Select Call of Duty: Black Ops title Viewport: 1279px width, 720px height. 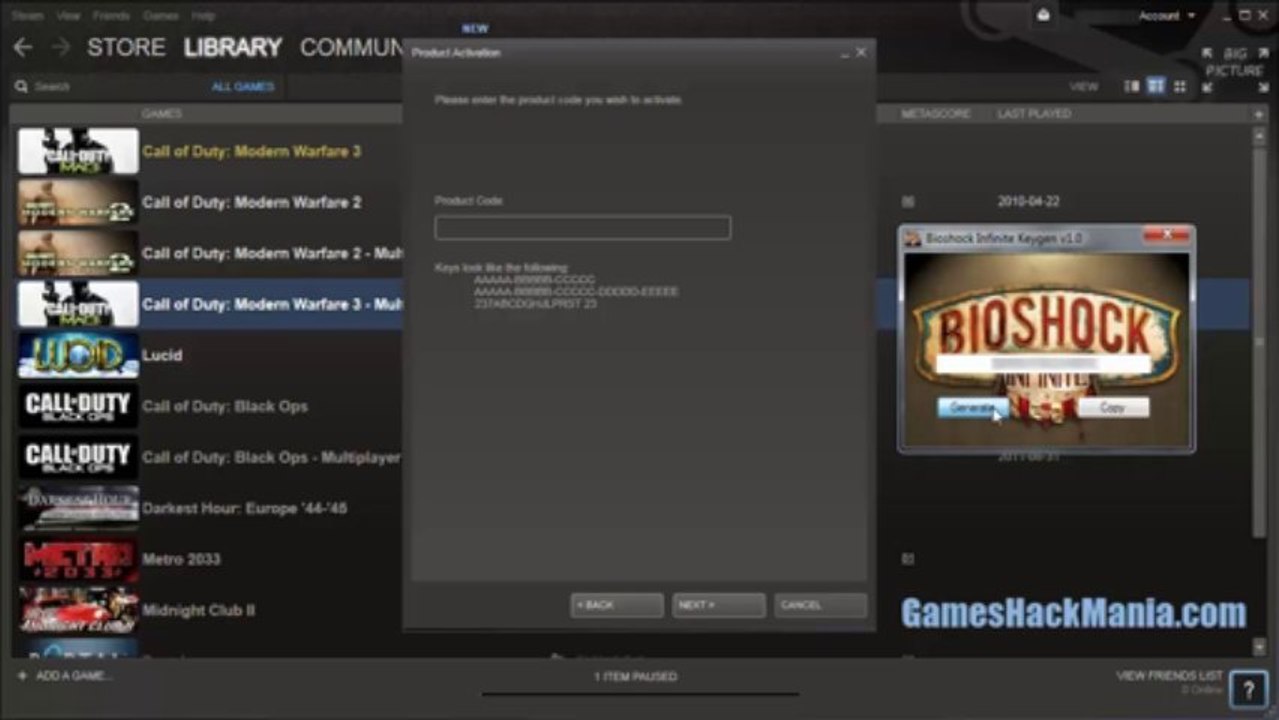pyautogui.click(x=225, y=406)
